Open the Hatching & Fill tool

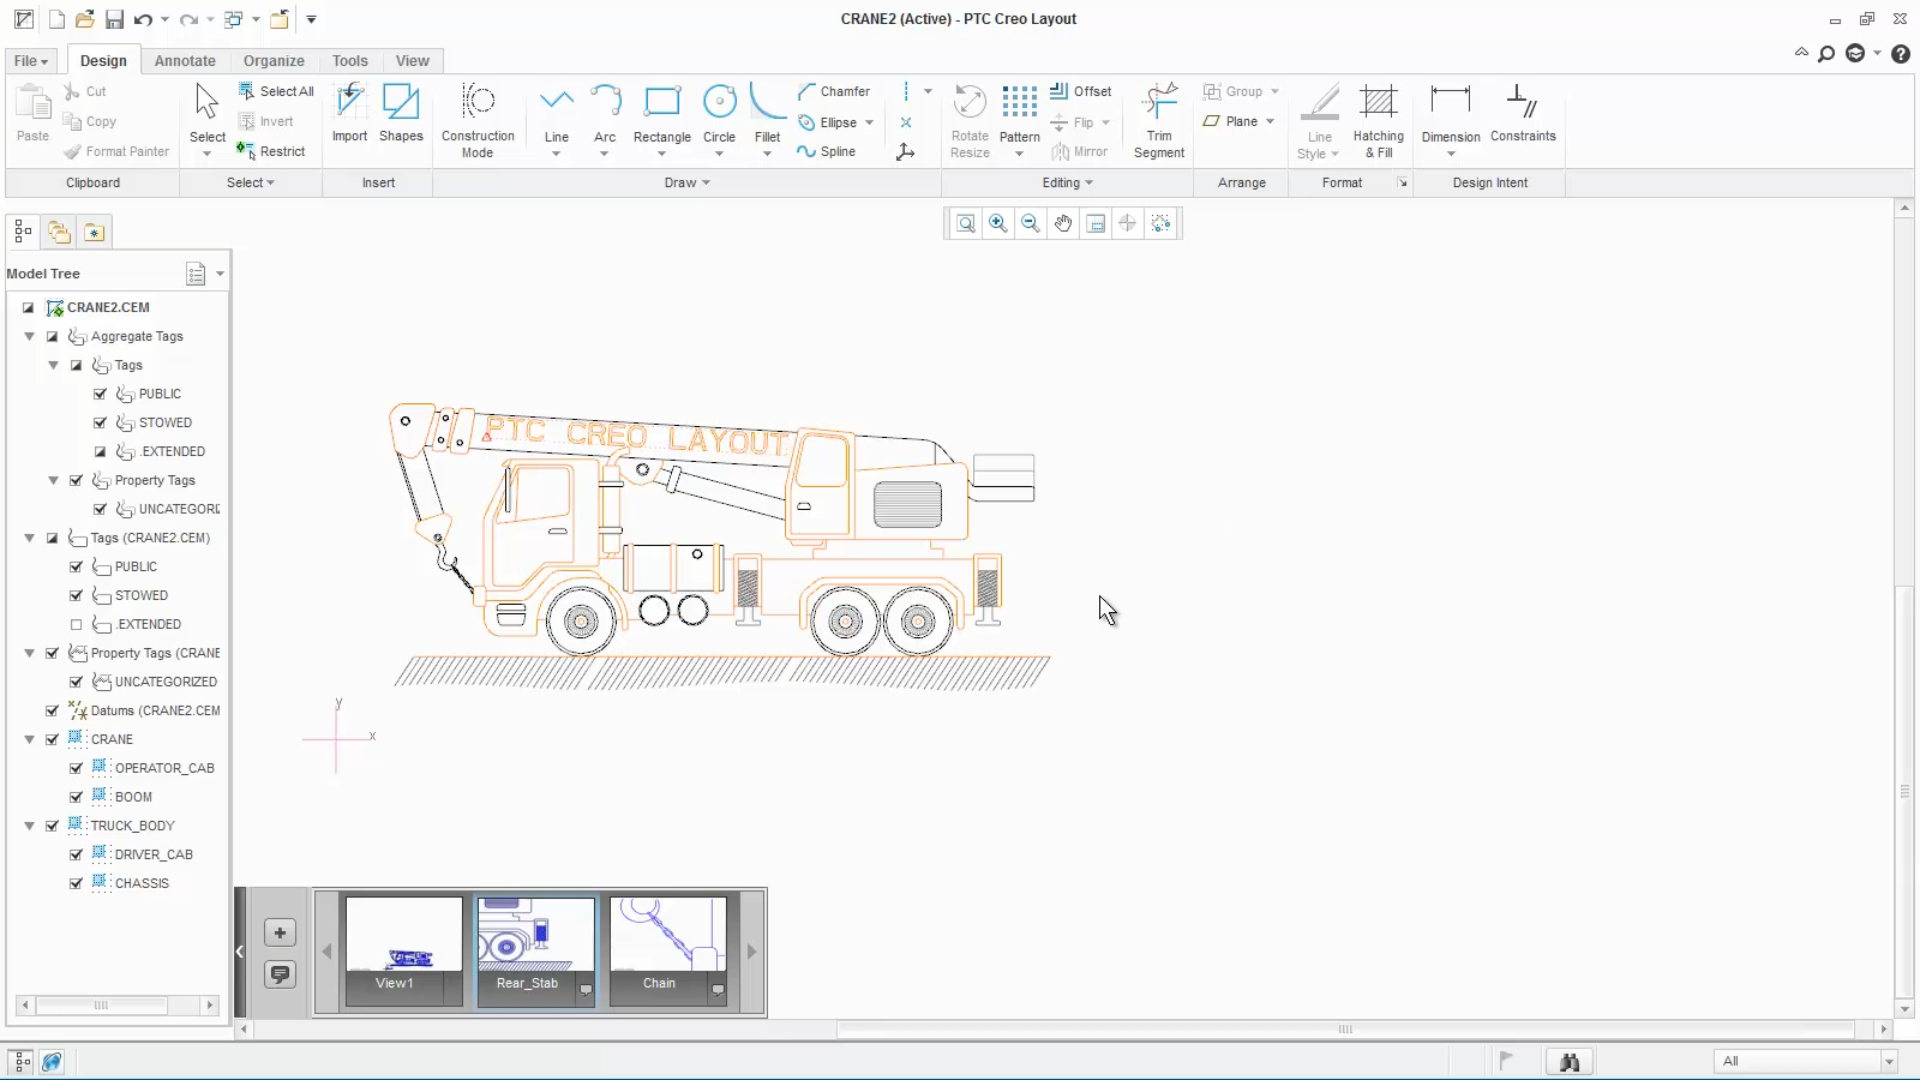click(x=1379, y=120)
